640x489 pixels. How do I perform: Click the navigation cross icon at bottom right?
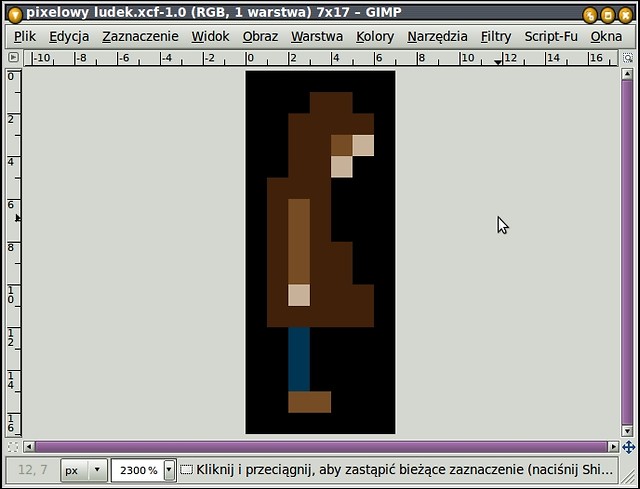[628, 447]
